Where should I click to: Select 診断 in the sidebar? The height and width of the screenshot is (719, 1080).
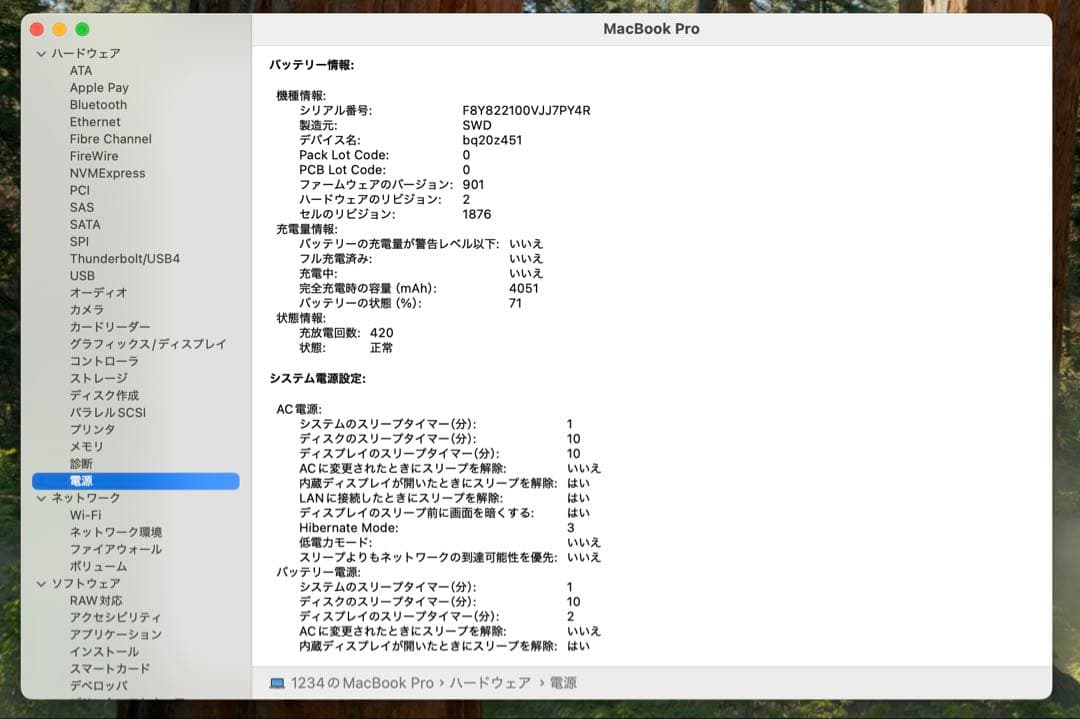coord(81,464)
